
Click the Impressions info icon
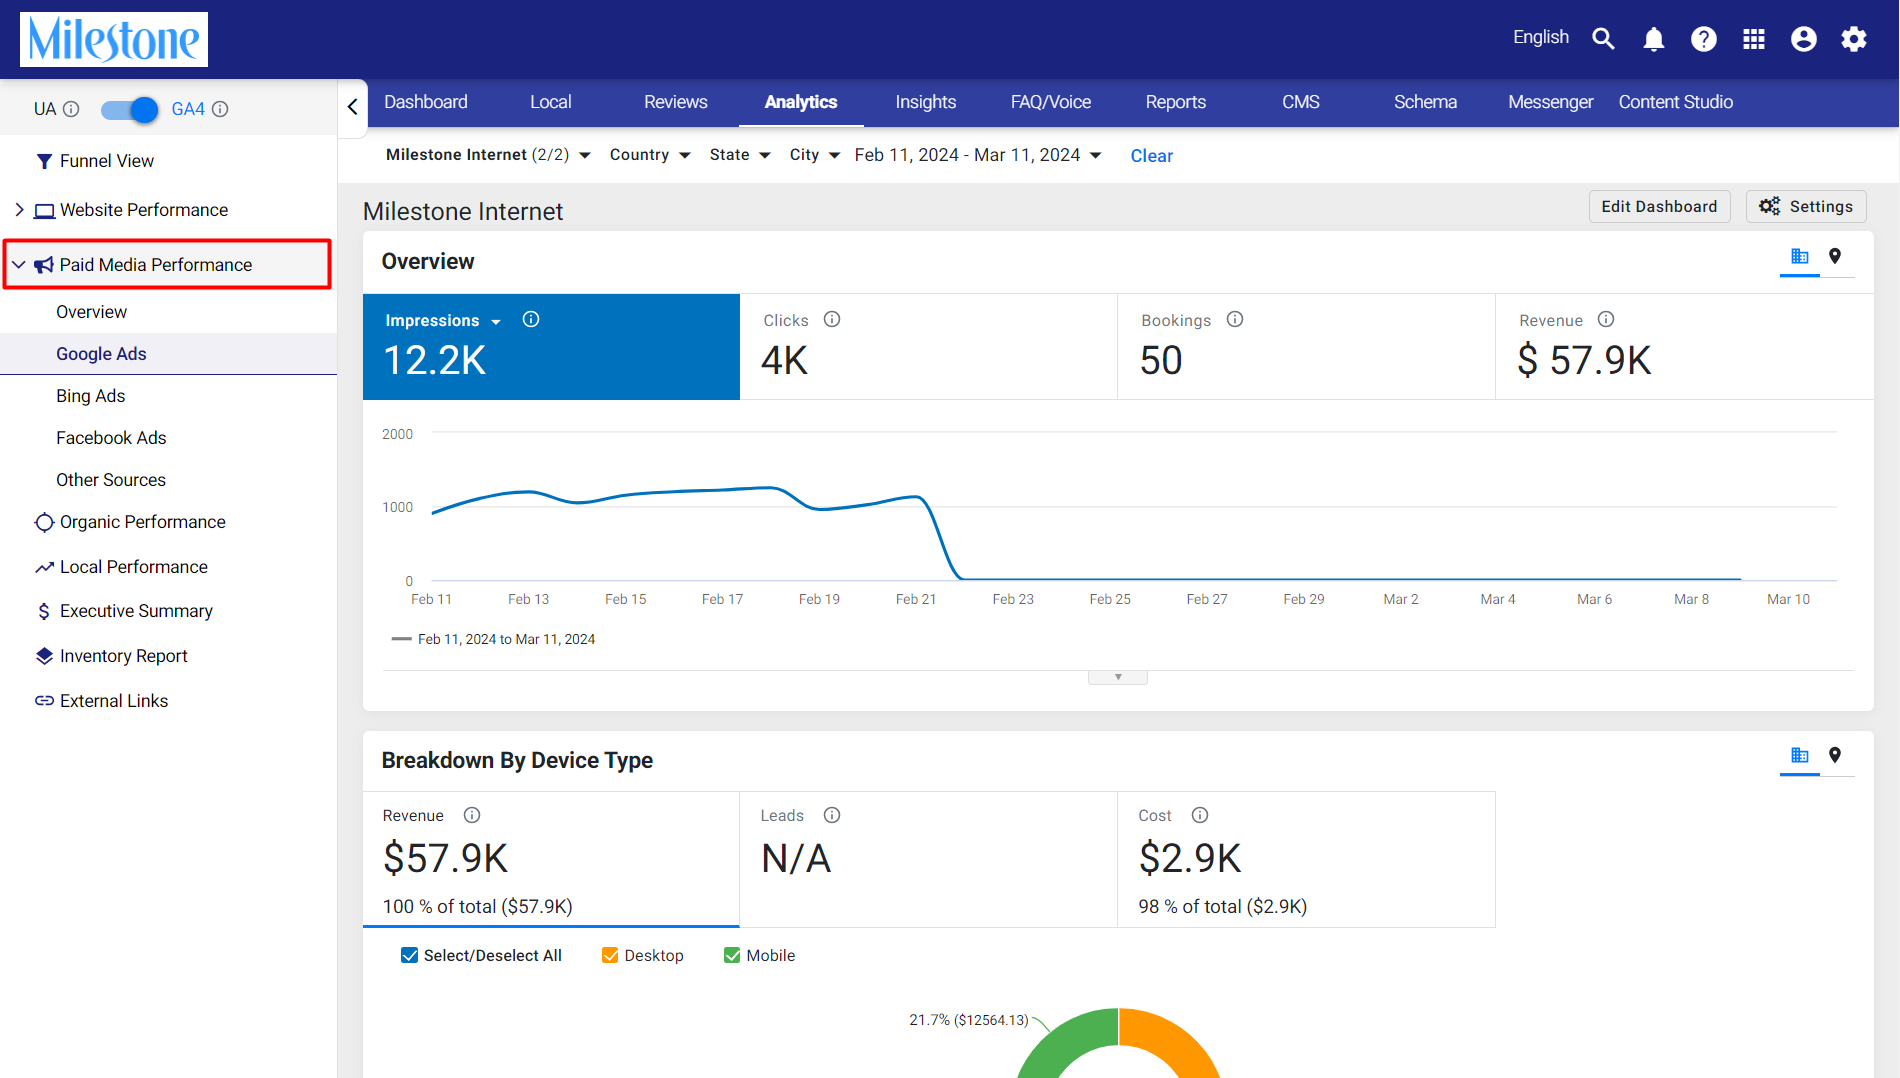tap(531, 319)
